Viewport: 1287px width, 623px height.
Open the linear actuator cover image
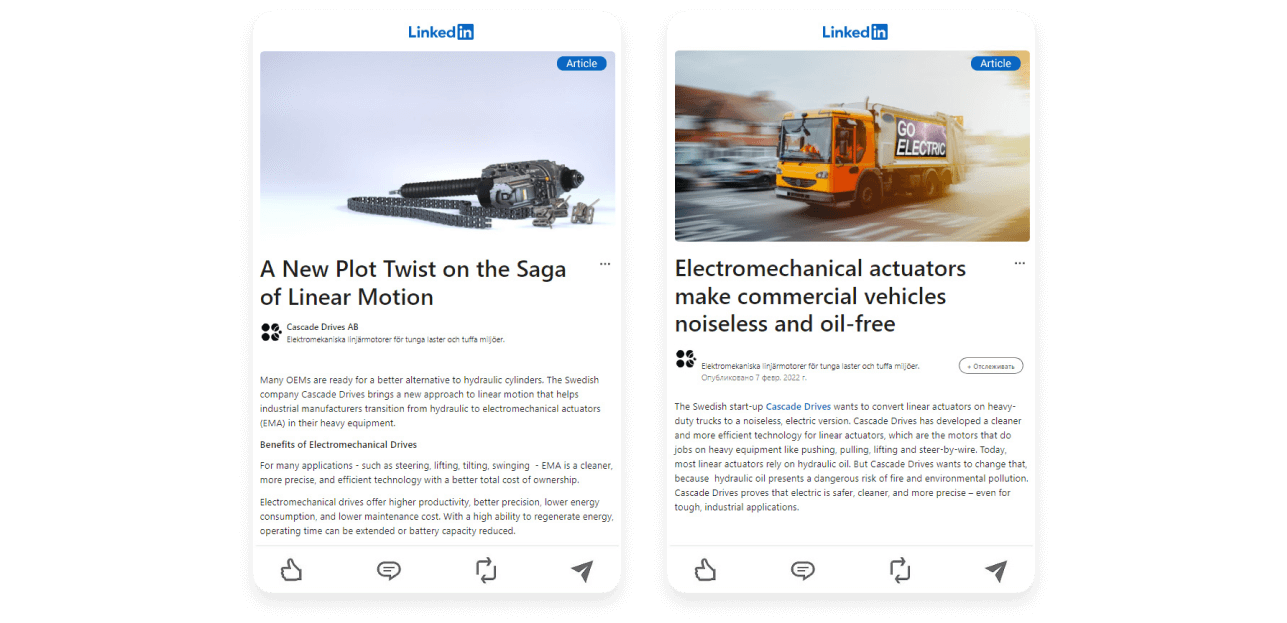[x=437, y=146]
